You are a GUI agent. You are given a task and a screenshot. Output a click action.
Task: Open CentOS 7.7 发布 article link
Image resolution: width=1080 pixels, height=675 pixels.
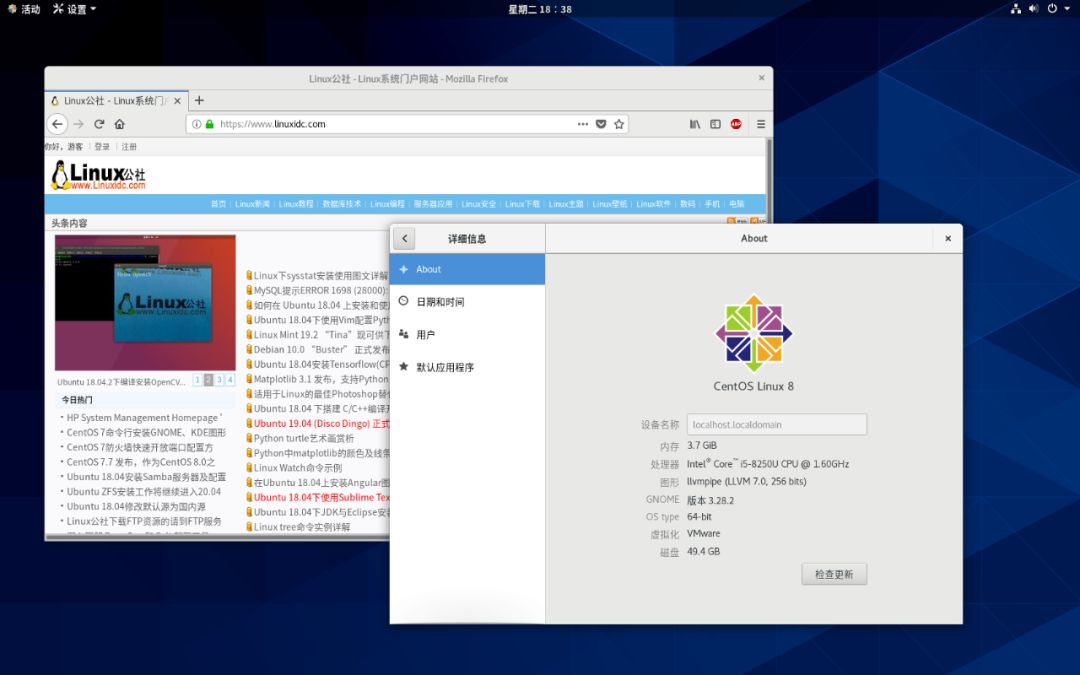tap(141, 462)
